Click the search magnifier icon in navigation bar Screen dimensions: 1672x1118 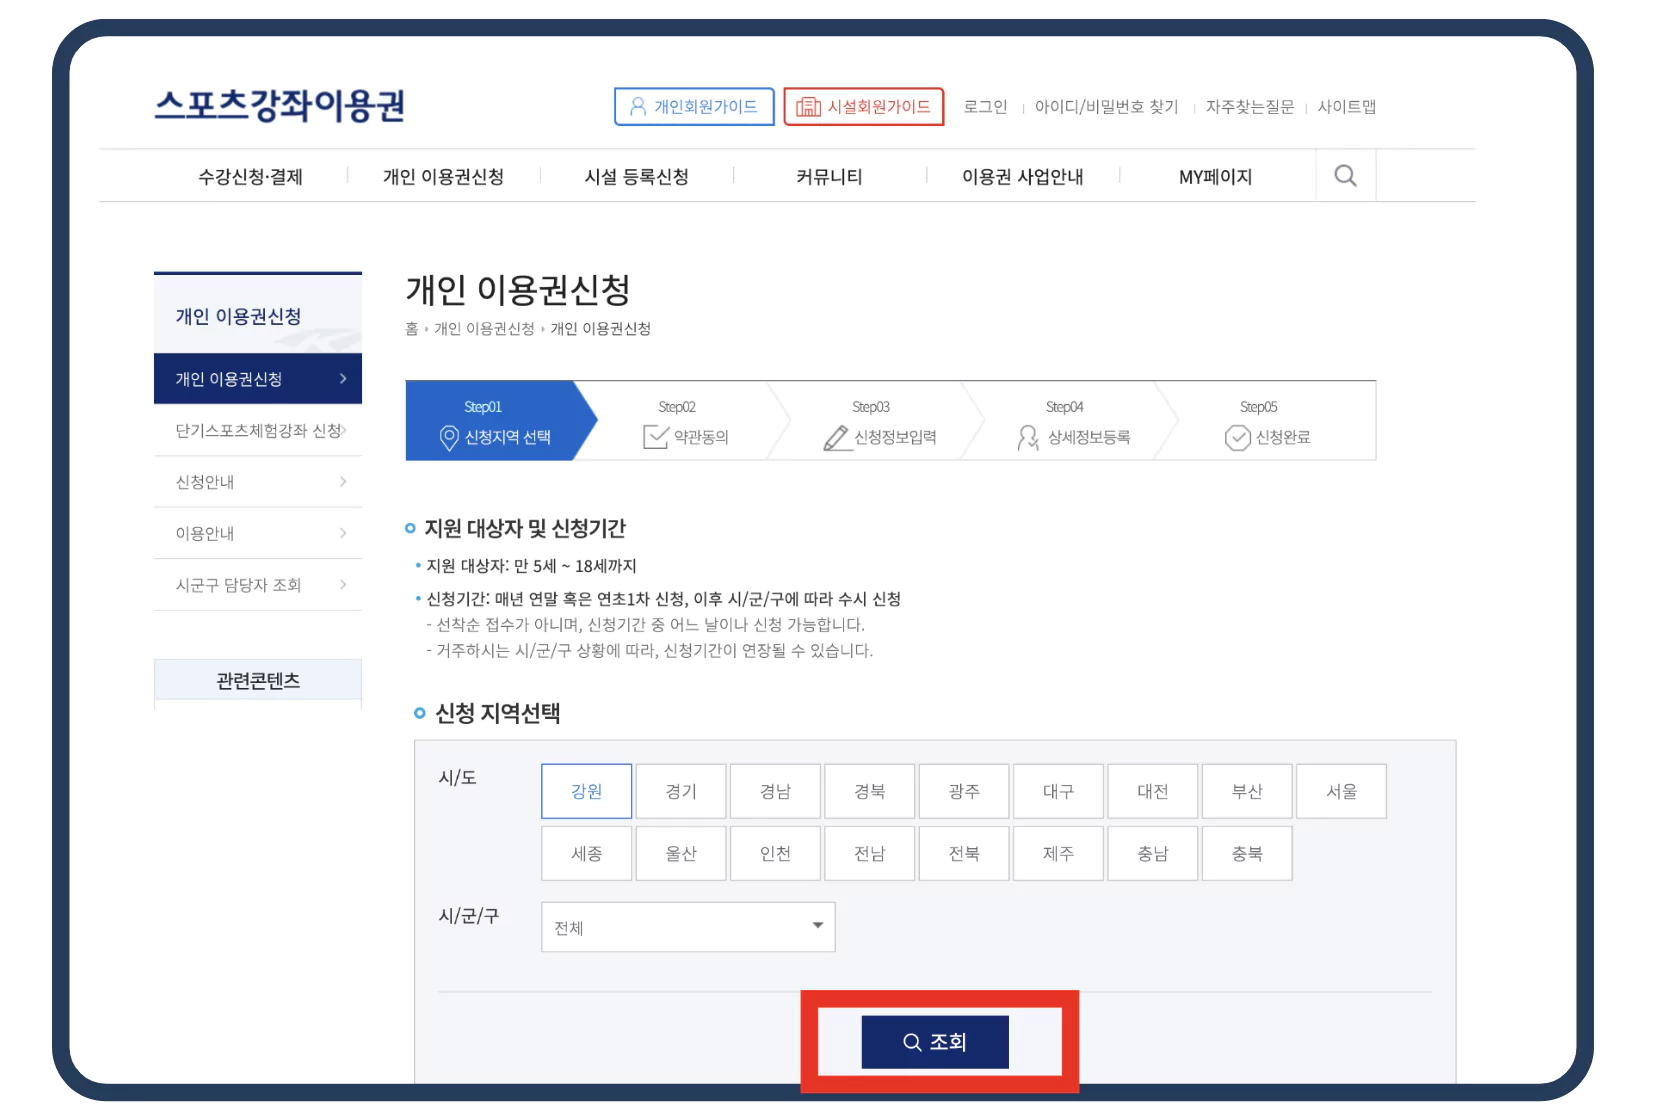1345,176
